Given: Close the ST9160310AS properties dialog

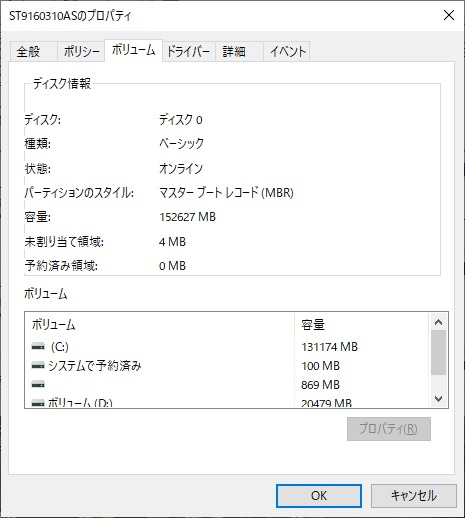Looking at the screenshot, I should click(449, 15).
